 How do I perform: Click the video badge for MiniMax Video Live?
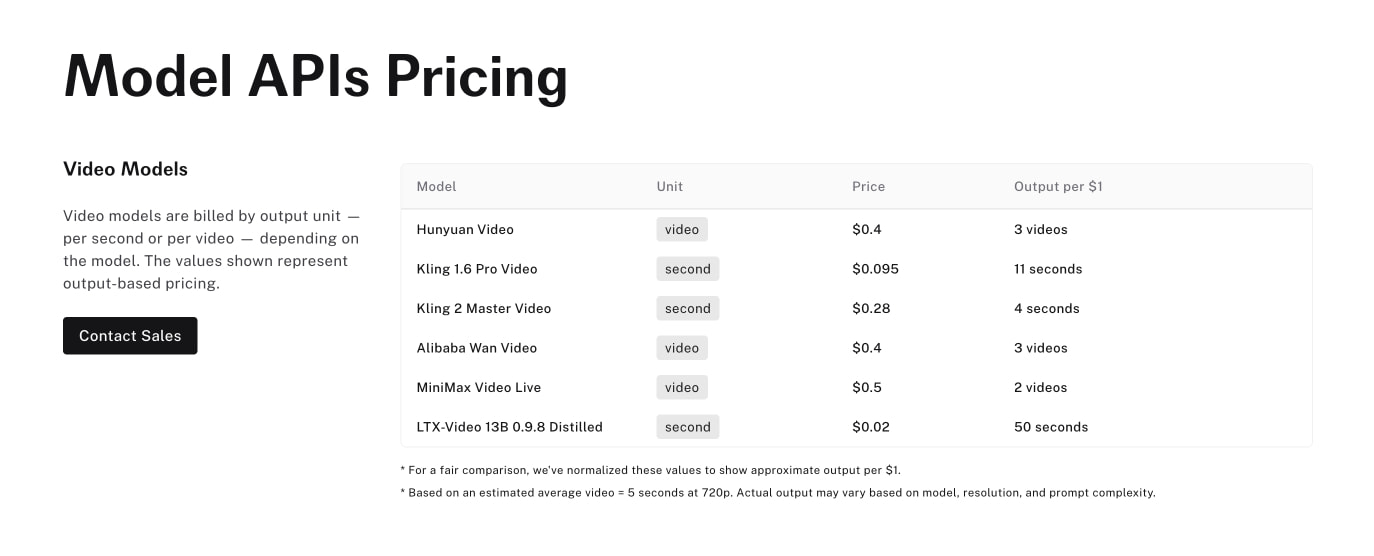click(x=682, y=387)
